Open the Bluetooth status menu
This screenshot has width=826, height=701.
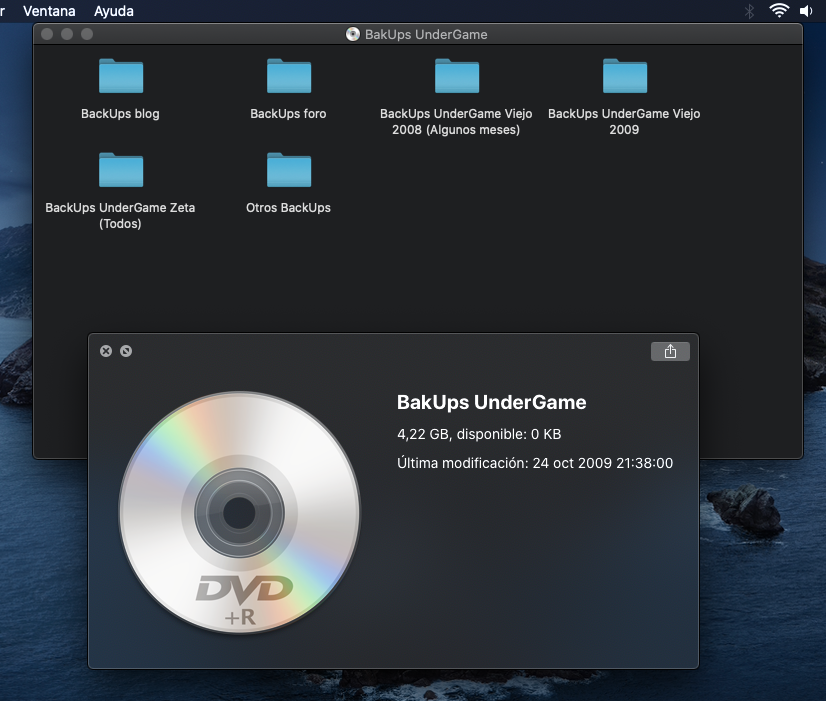[x=749, y=11]
